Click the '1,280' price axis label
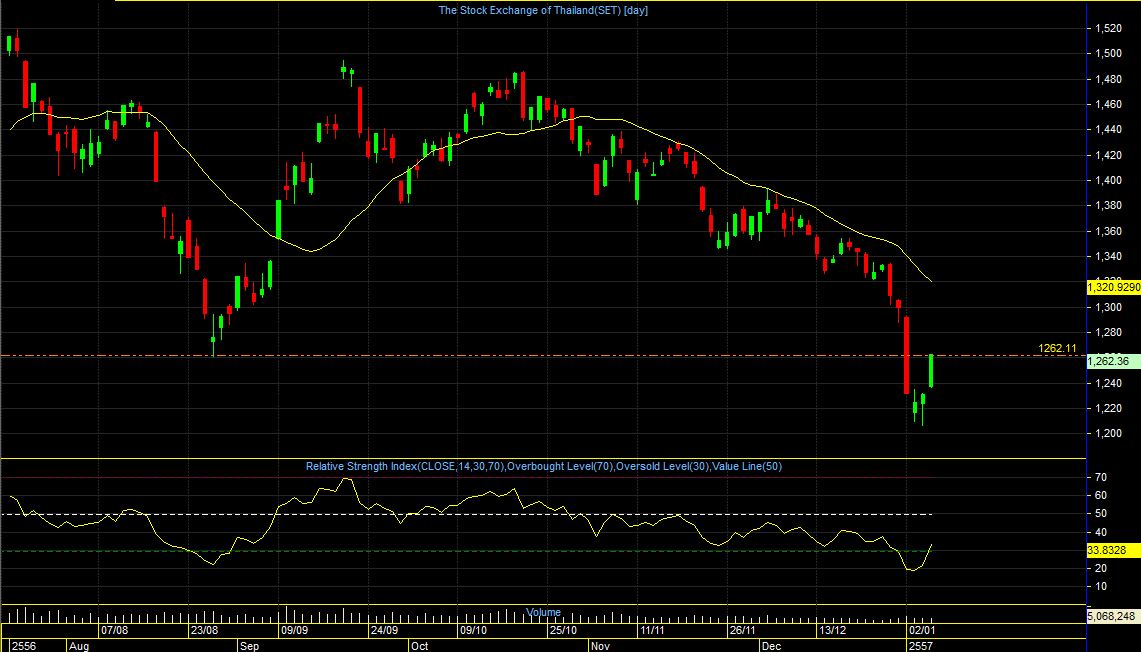This screenshot has height=652, width=1141. 1108,333
